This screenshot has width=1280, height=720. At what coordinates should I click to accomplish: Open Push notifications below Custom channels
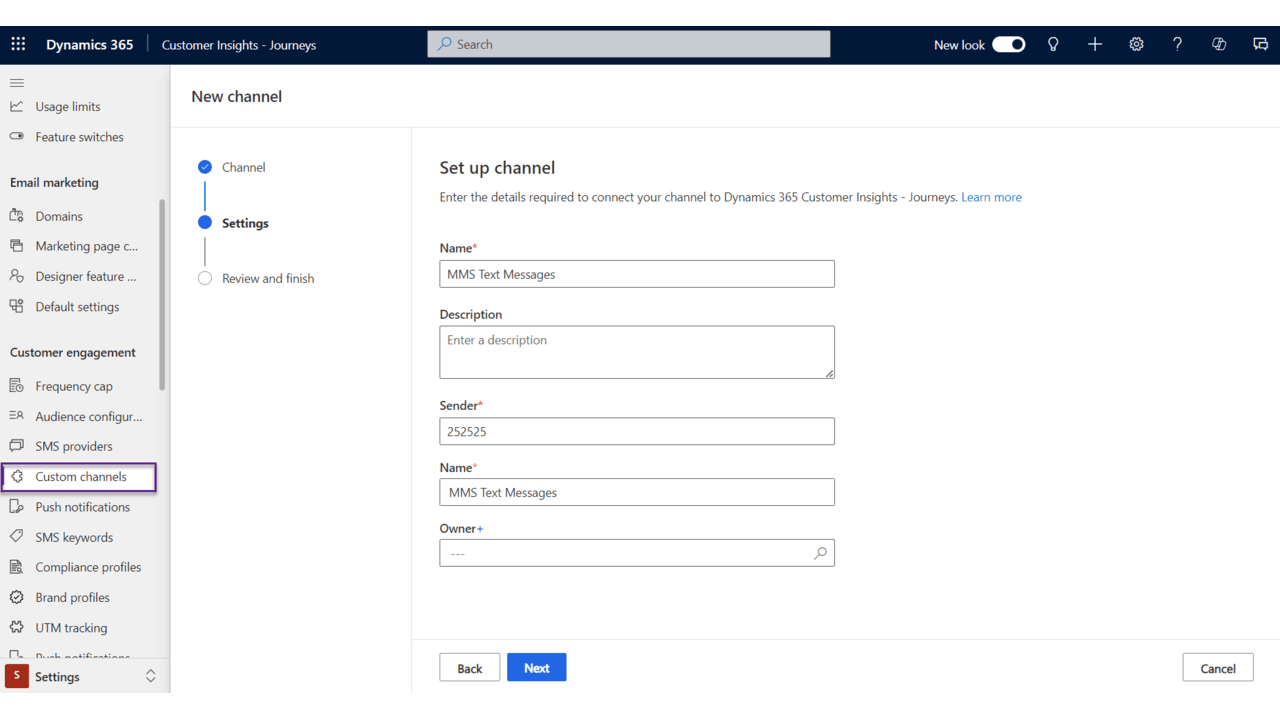(x=81, y=507)
